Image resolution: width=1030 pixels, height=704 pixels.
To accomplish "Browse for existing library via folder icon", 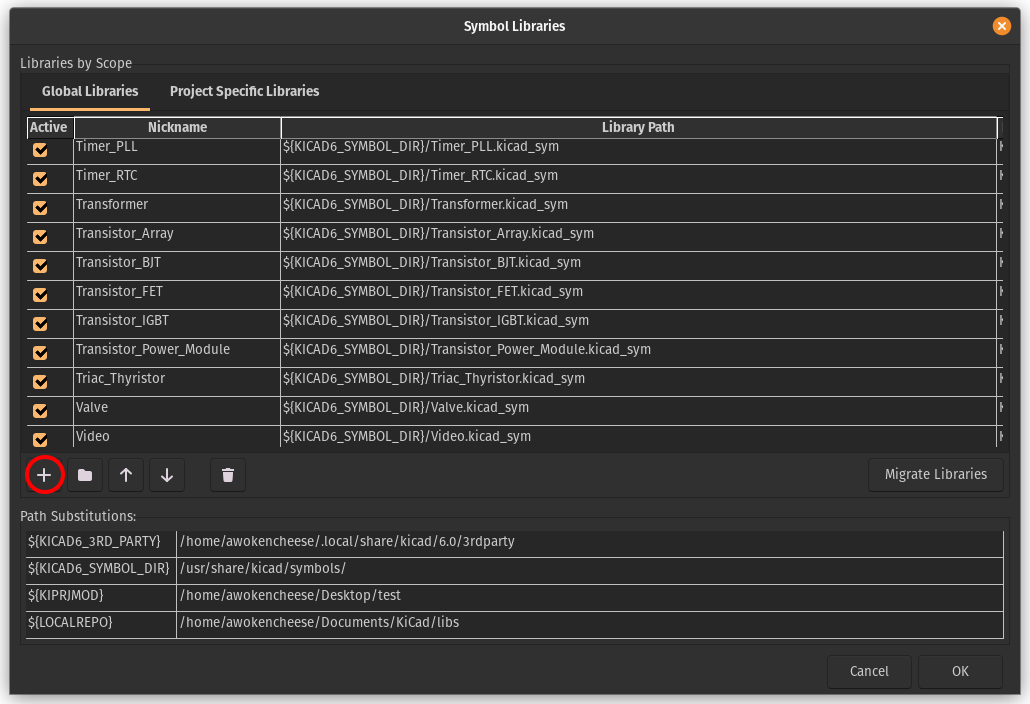I will pos(85,475).
